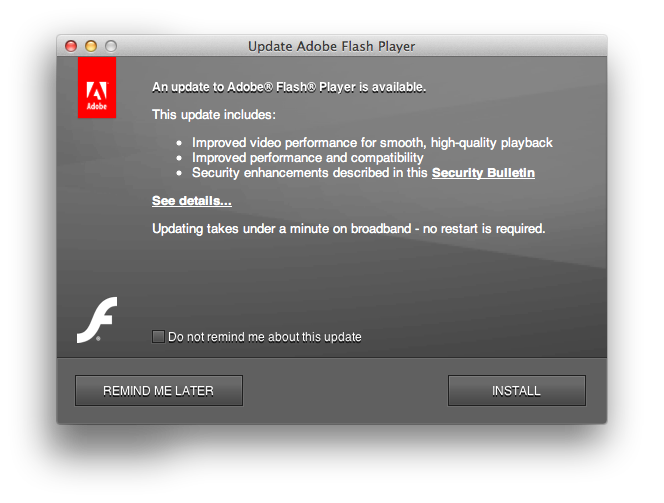The height and width of the screenshot is (503, 664).
Task: Select the 'update is available' headline text
Action: tap(289, 87)
